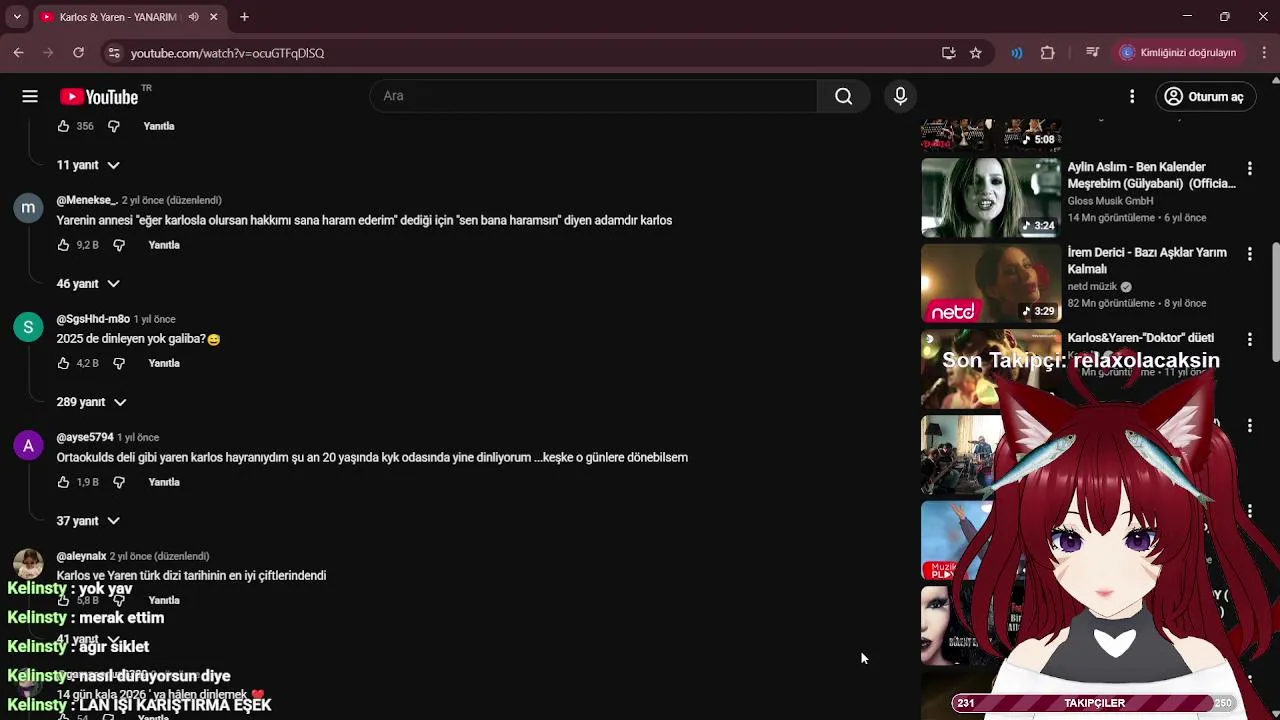Focus the Ara search field
The width and height of the screenshot is (1280, 720).
(594, 96)
